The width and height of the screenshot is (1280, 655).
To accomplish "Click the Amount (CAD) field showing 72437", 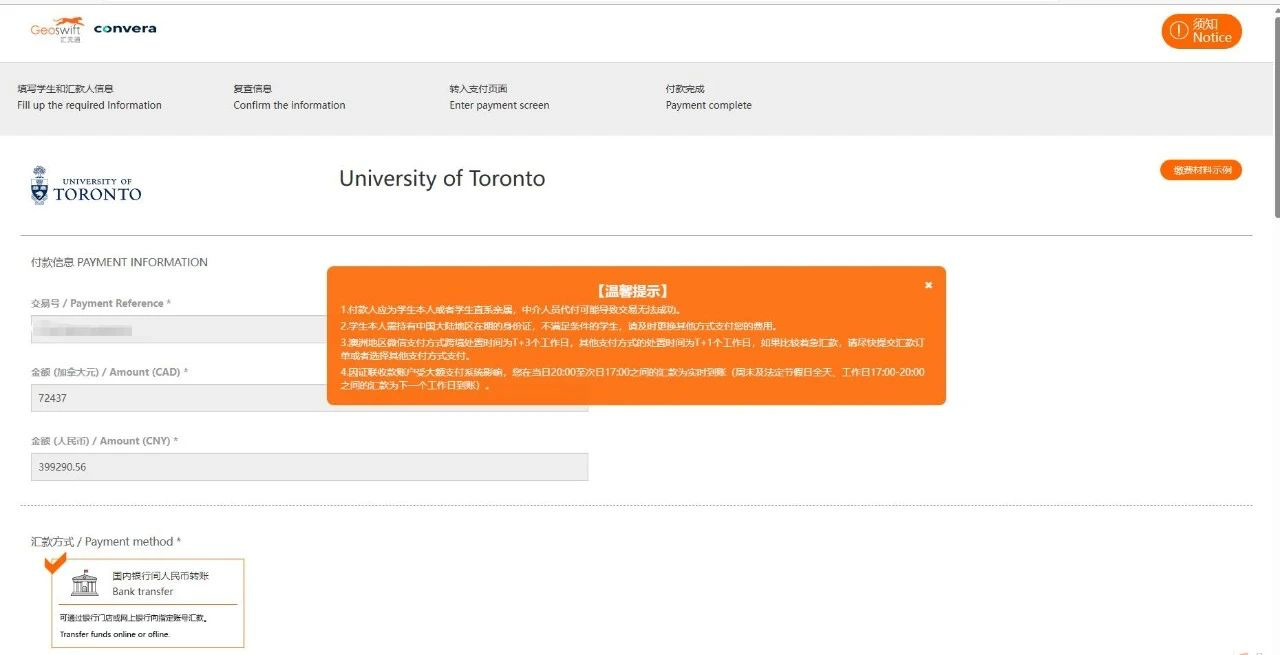I will [309, 398].
